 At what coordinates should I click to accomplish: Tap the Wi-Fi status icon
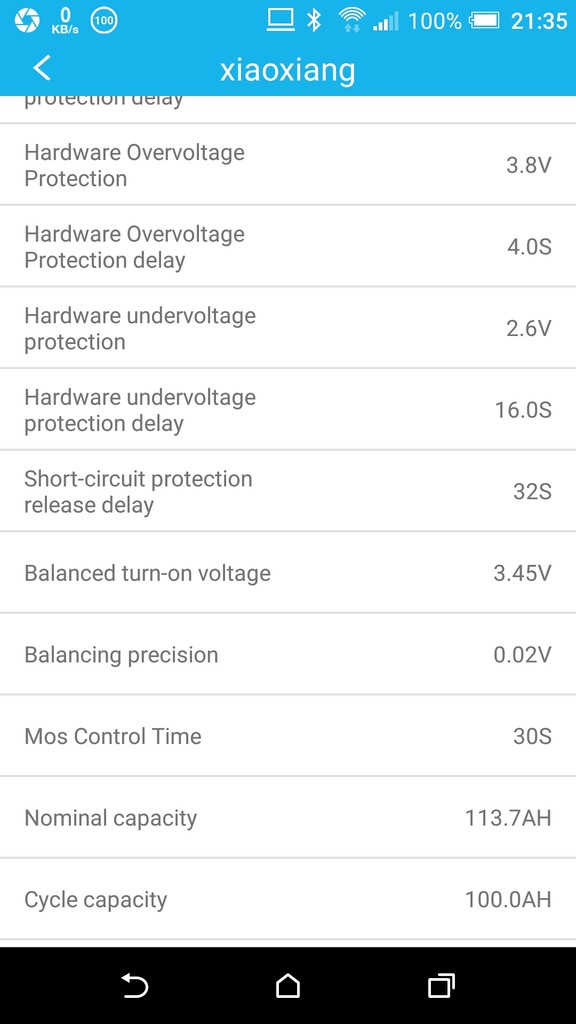pos(352,20)
